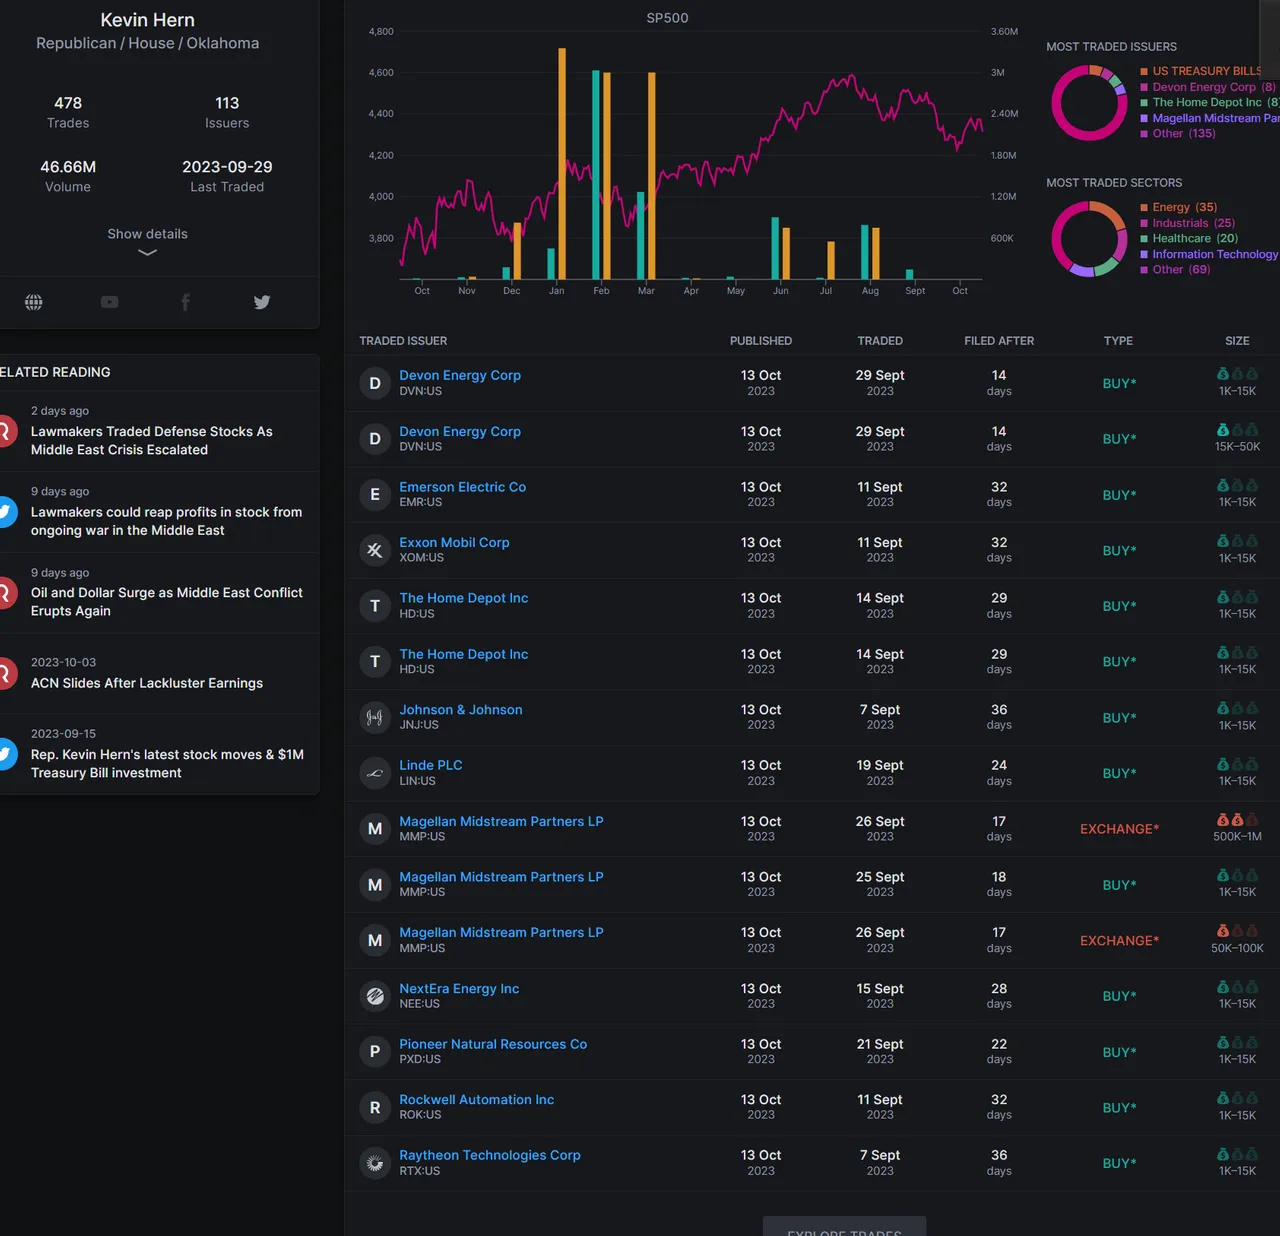Image resolution: width=1280 pixels, height=1236 pixels.
Task: Click the Johnson & Johnson logo icon
Action: 375,717
